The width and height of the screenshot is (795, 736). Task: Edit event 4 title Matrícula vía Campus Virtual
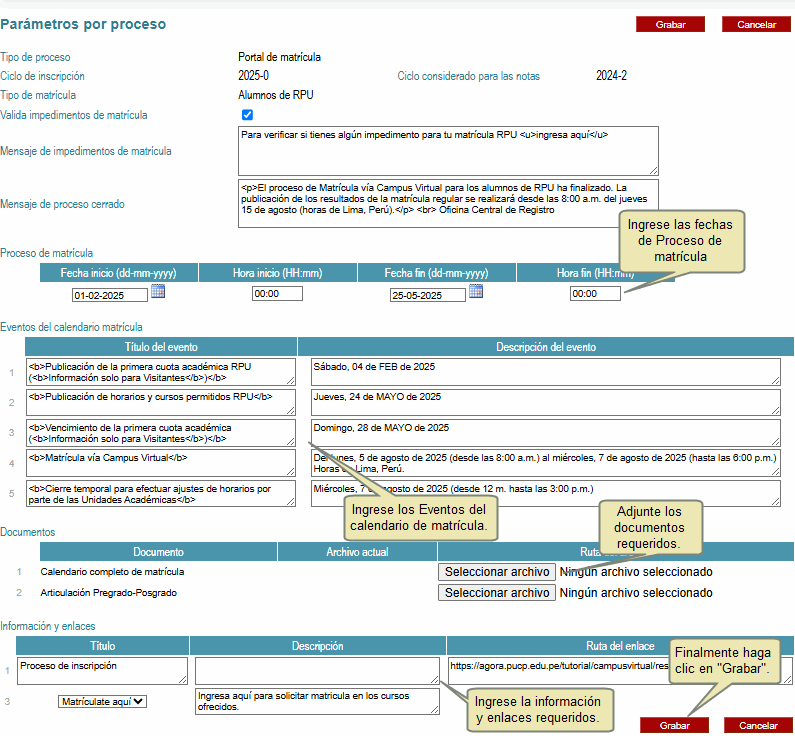coord(161,463)
